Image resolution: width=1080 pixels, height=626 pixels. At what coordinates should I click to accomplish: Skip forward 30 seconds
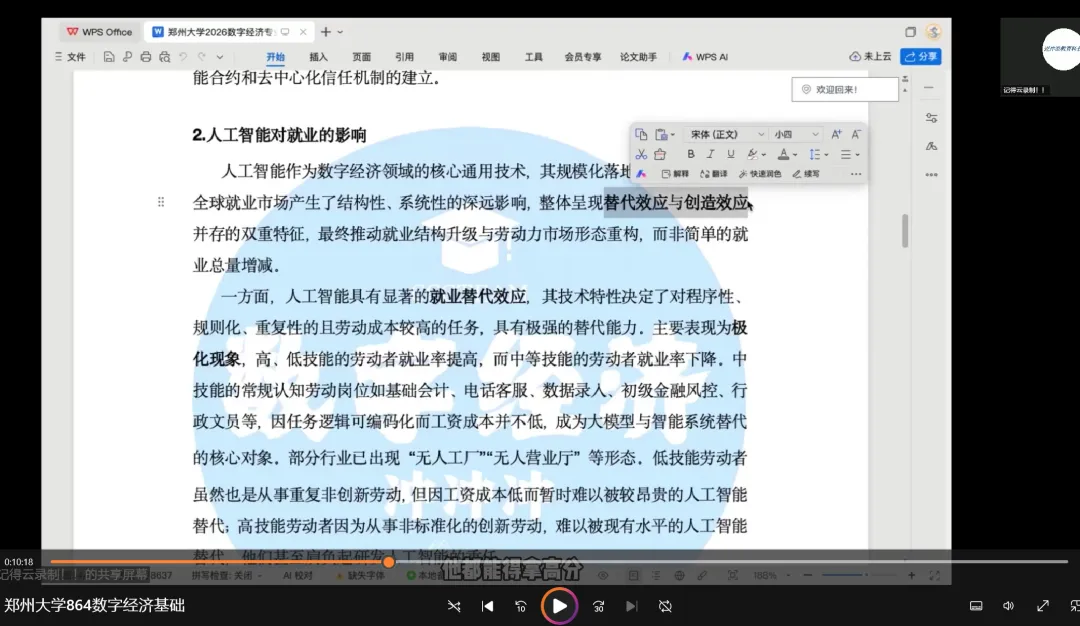click(x=598, y=606)
